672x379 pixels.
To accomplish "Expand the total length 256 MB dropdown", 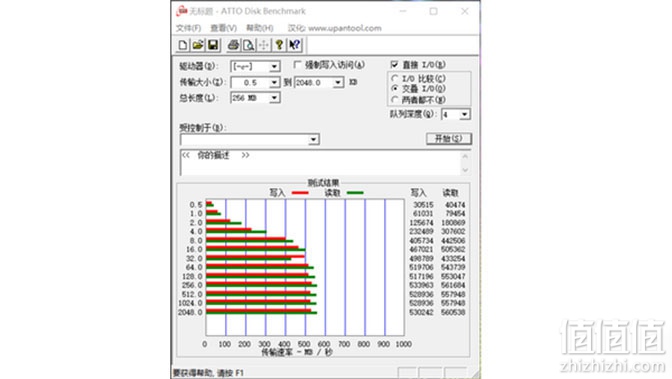I will coord(274,98).
